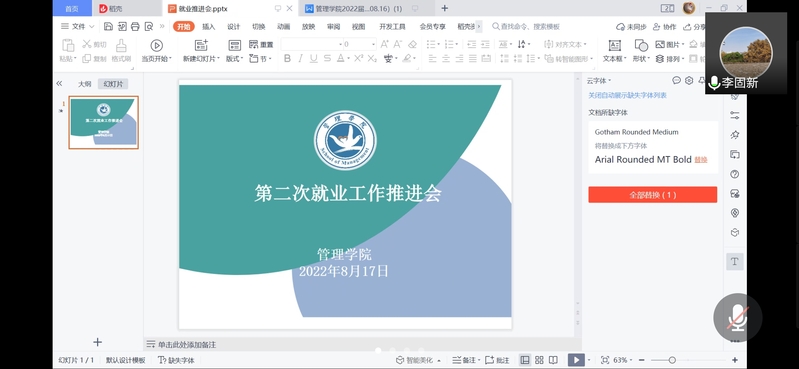The width and height of the screenshot is (799, 369).
Task: Switch to the 大纲 outline tab
Action: pos(85,84)
